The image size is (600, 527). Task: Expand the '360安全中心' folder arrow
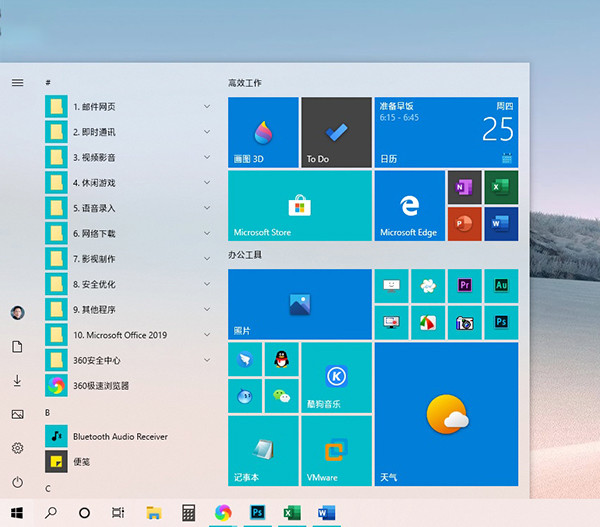[x=207, y=360]
